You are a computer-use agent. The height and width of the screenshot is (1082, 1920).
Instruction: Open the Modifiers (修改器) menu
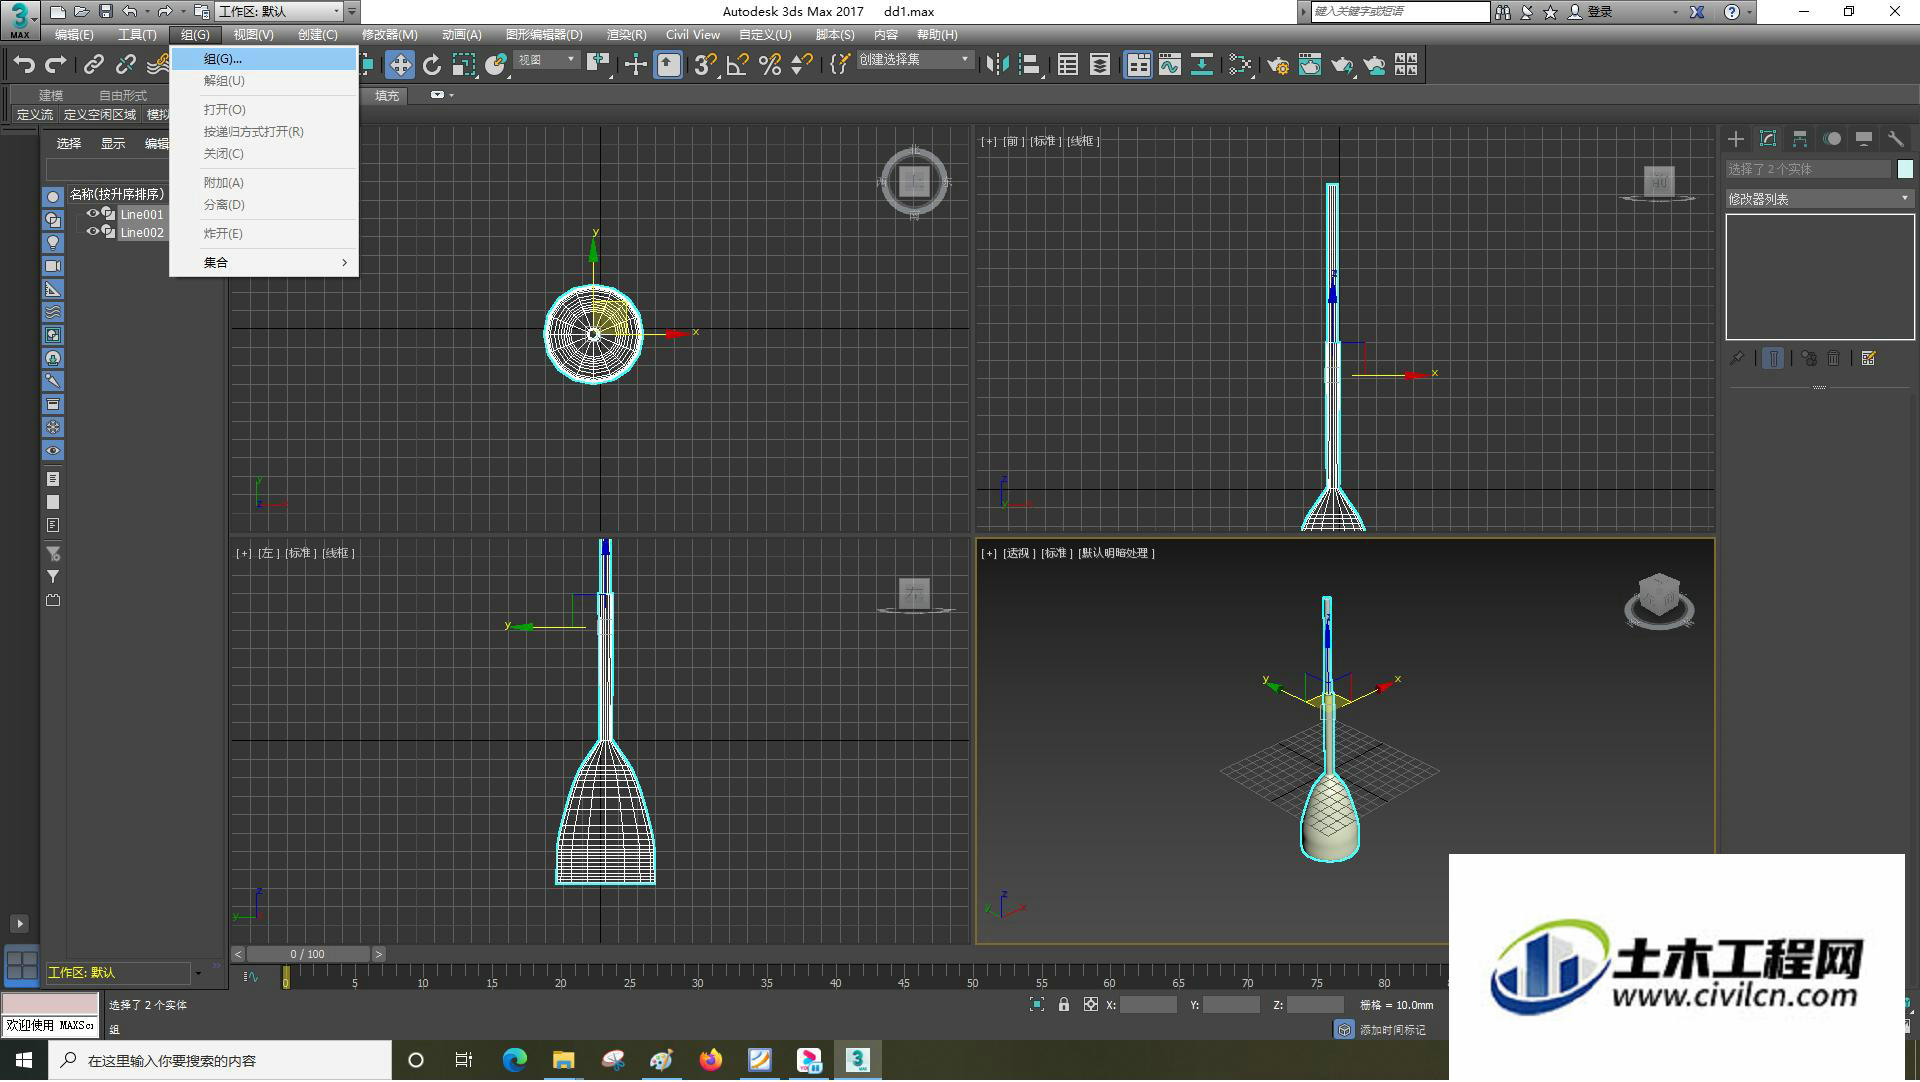click(x=390, y=35)
